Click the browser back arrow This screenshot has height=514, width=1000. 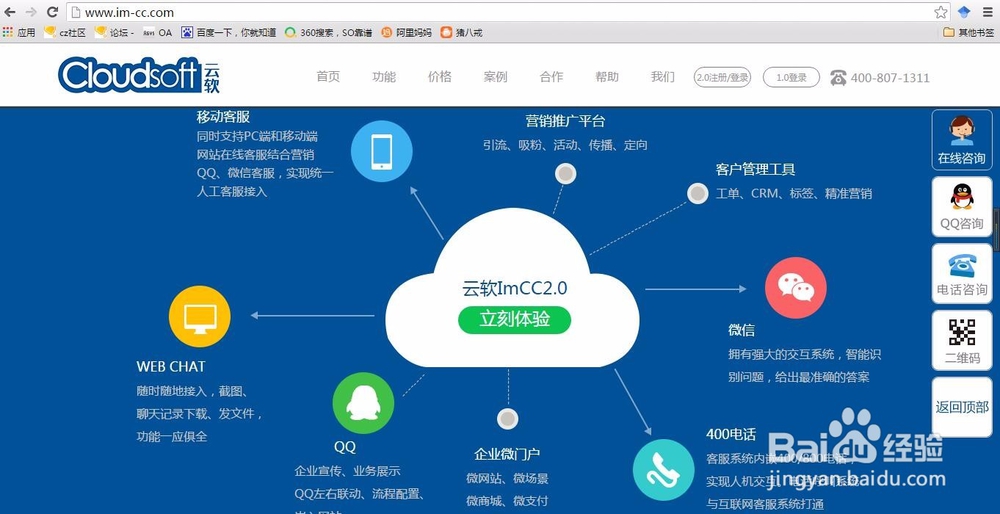click(x=10, y=12)
